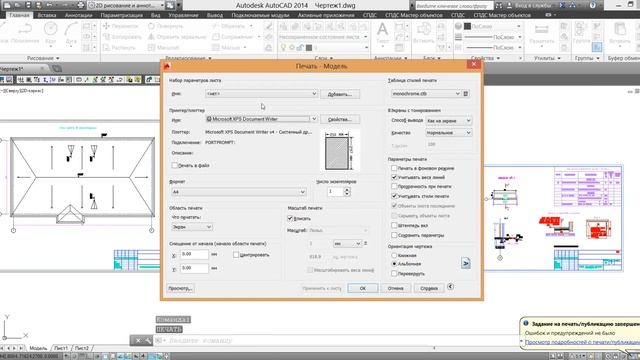Enable Сохранить параметры checkbox
This screenshot has width=640, height=360.
tap(394, 235)
